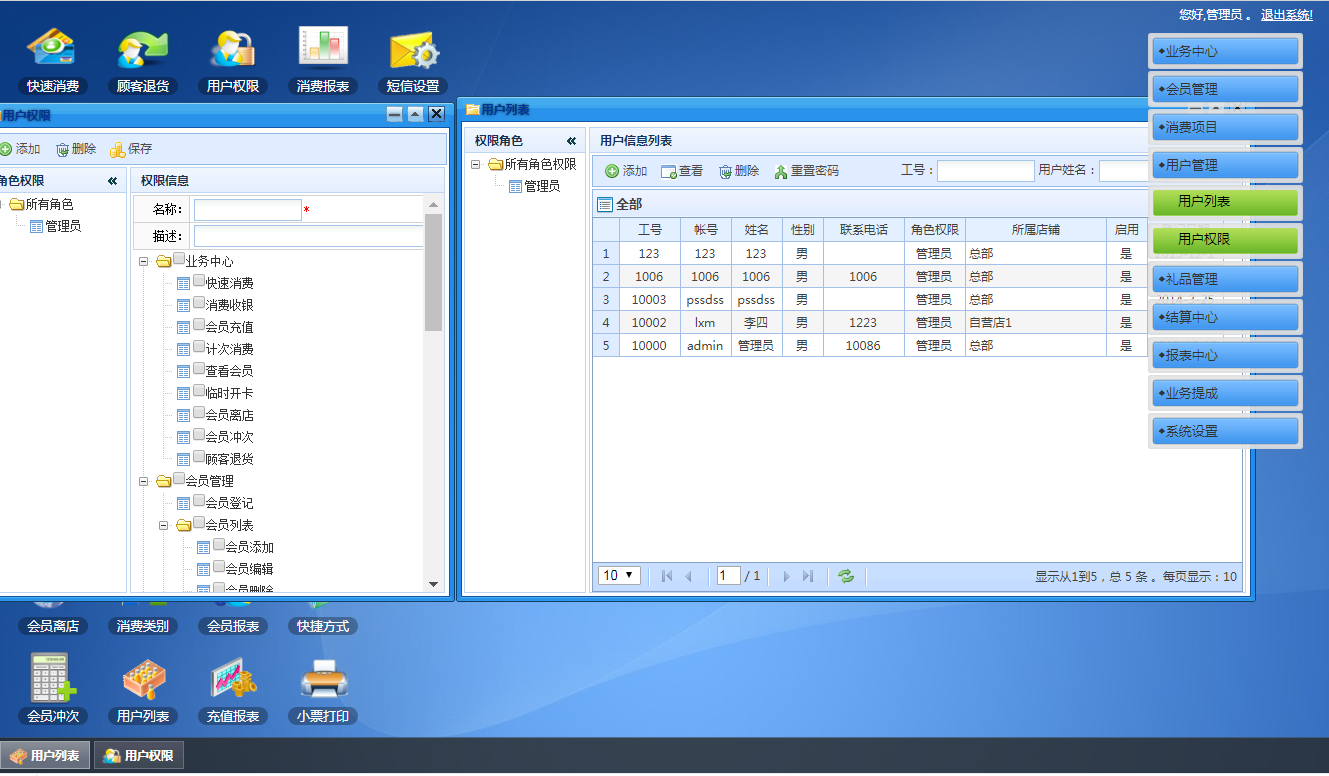Launch the 消费报表 chart icon
The height and width of the screenshot is (776, 1329).
tap(323, 48)
